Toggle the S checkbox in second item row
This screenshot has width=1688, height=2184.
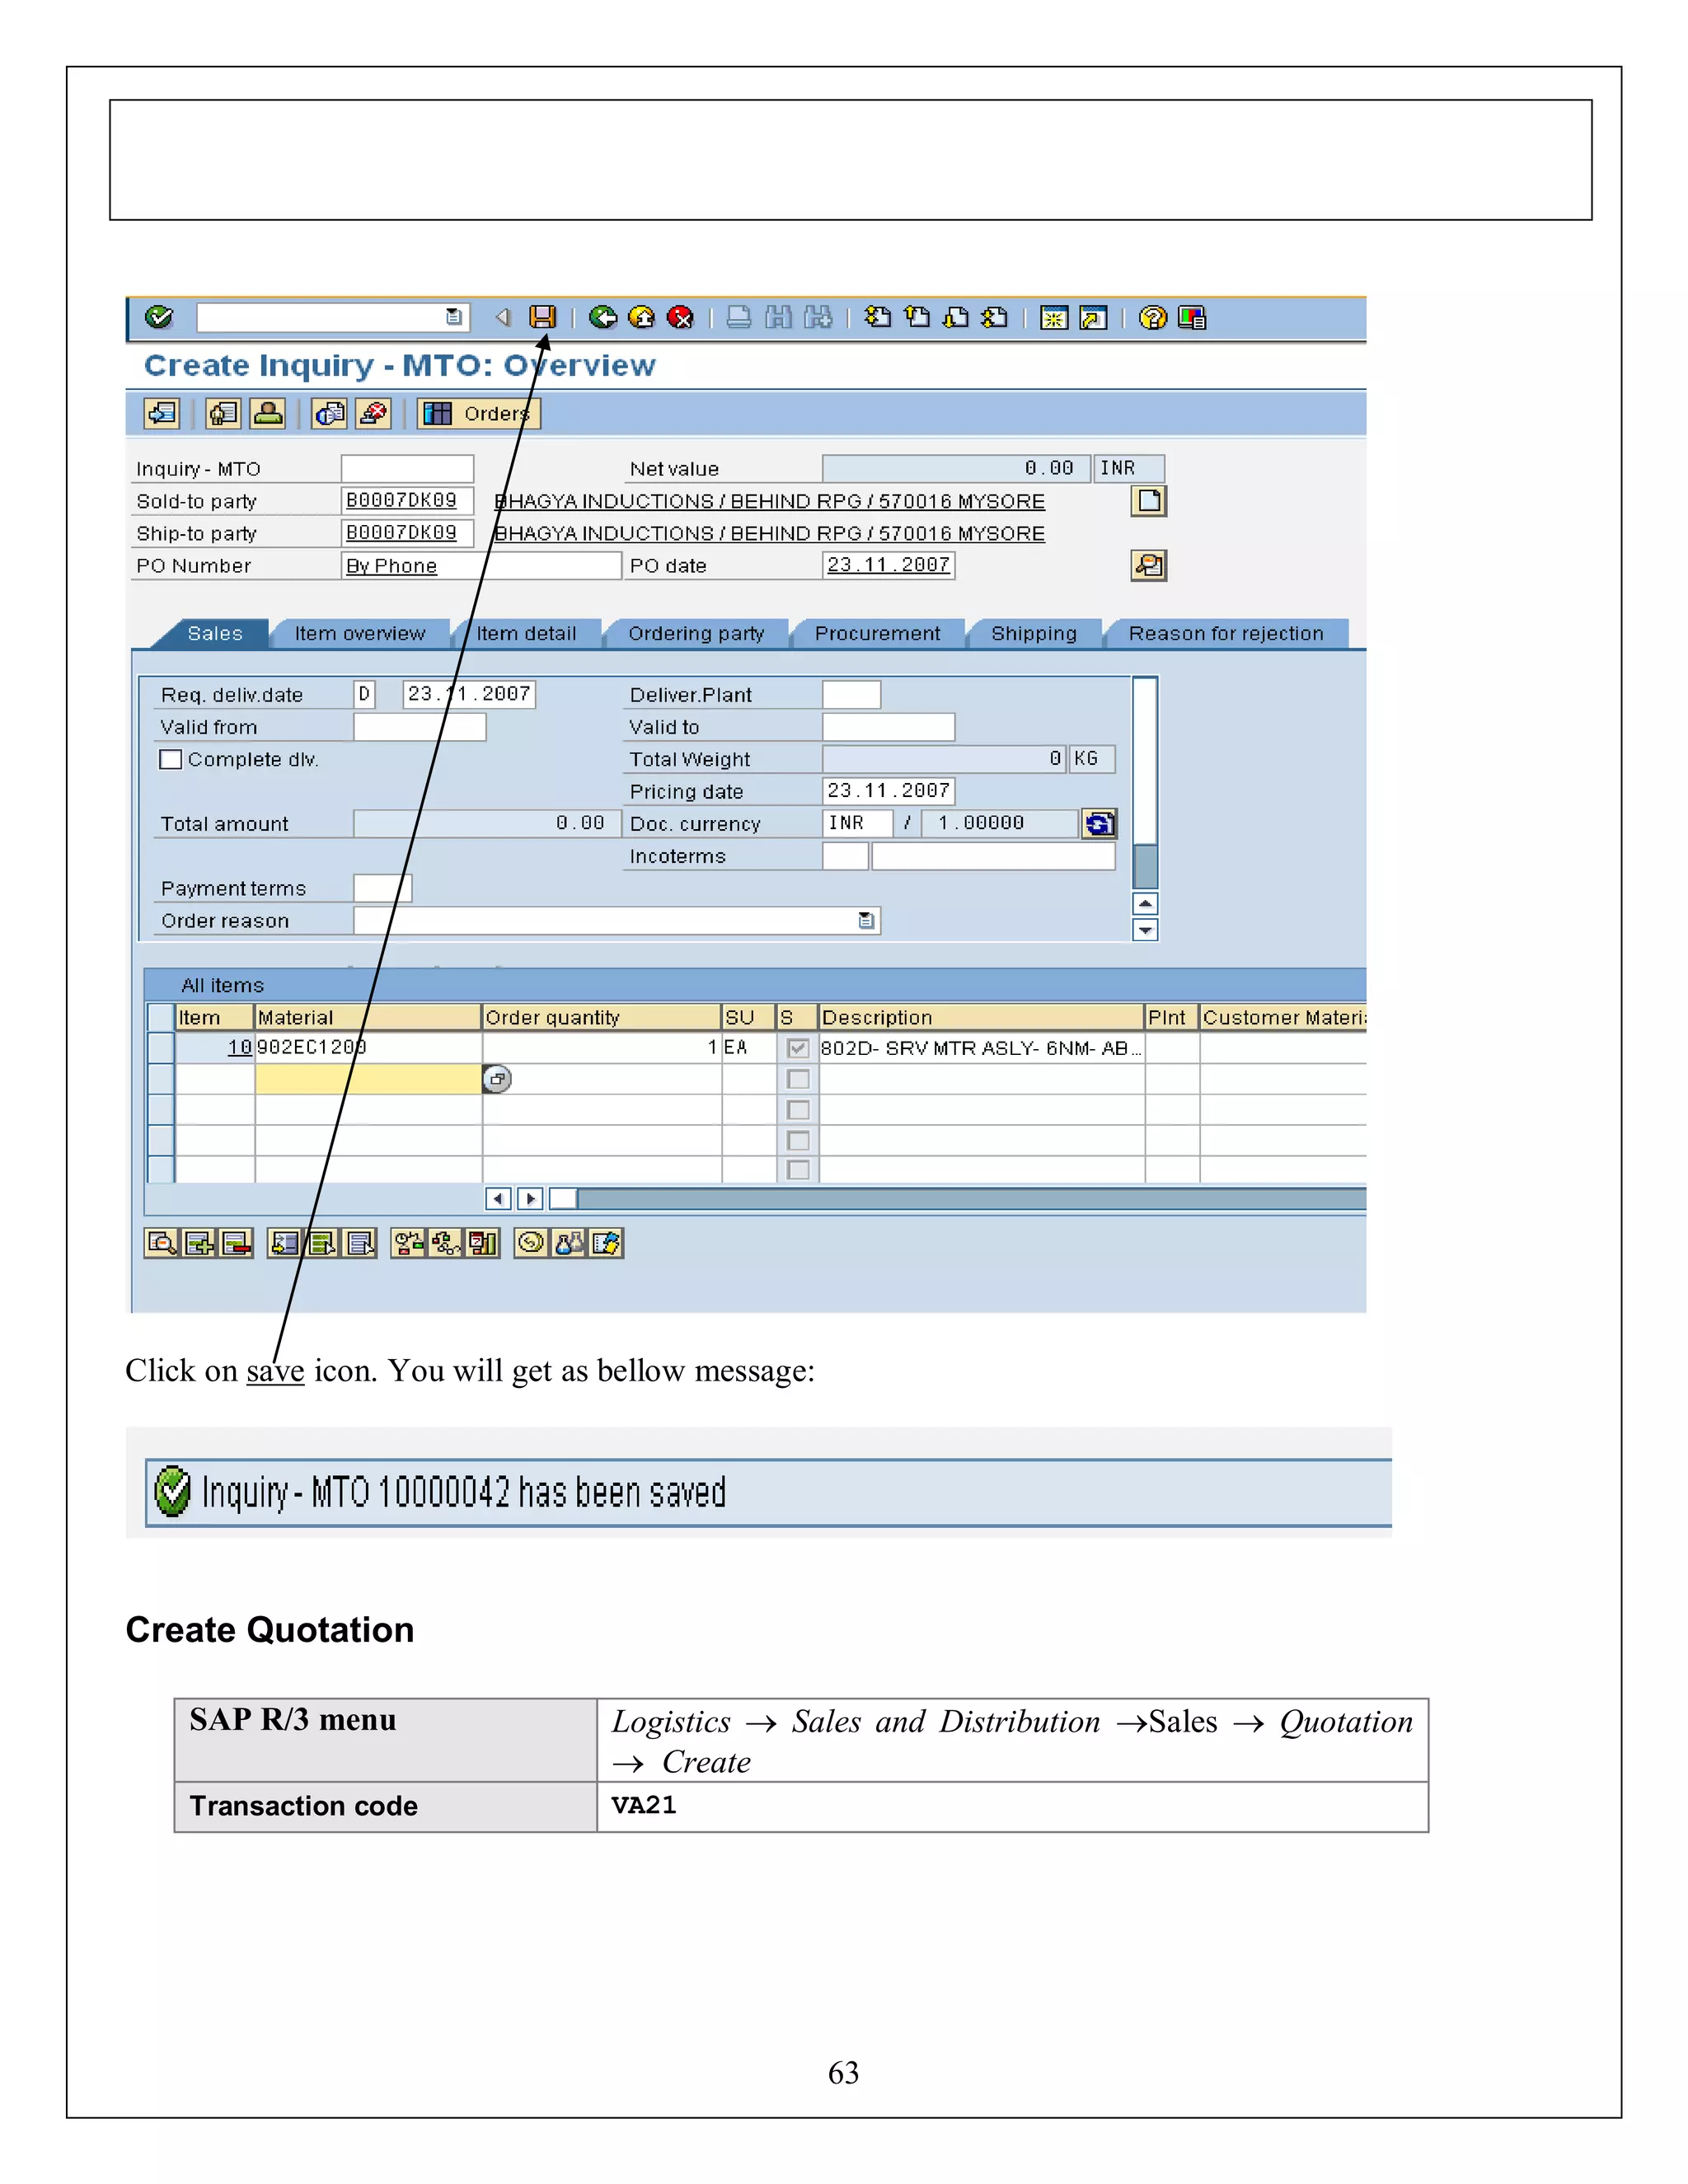pyautogui.click(x=798, y=1079)
